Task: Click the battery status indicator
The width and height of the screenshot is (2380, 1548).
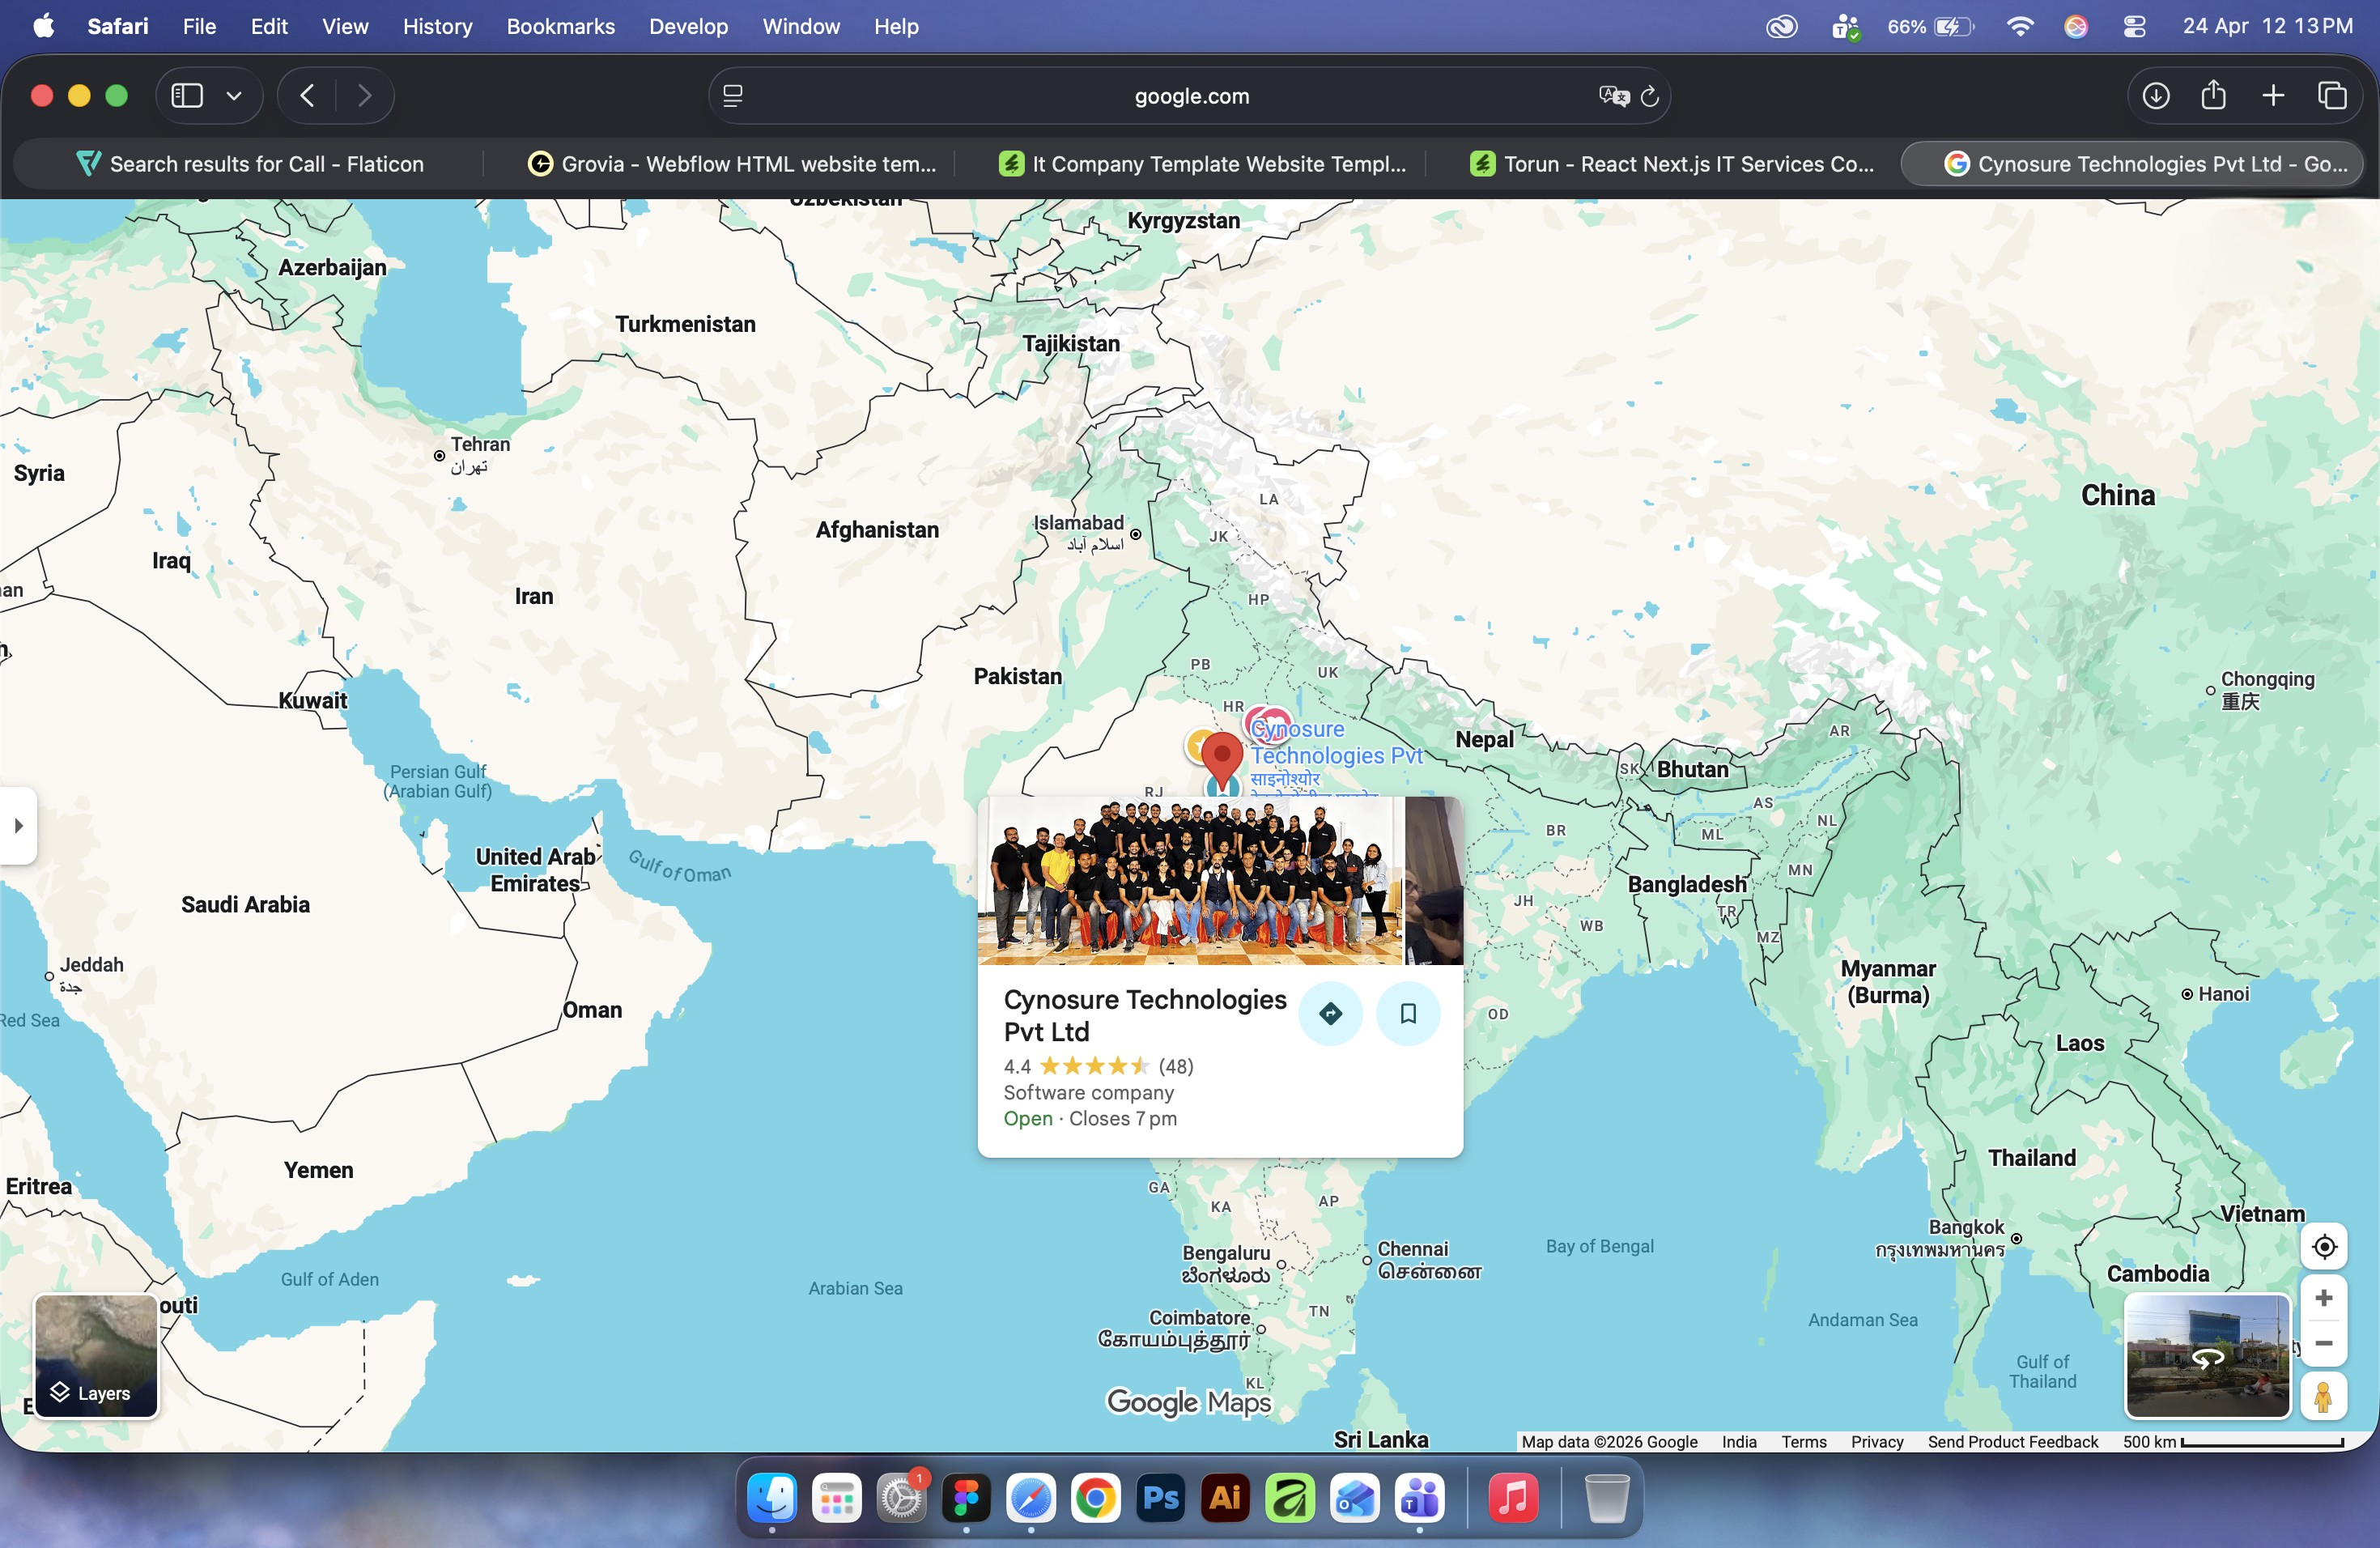Action: click(1931, 27)
